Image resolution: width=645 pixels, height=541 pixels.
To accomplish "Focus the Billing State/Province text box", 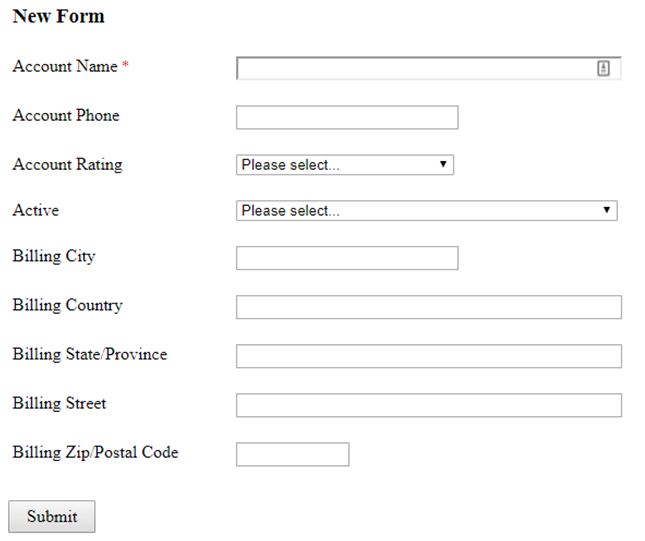I will point(429,356).
